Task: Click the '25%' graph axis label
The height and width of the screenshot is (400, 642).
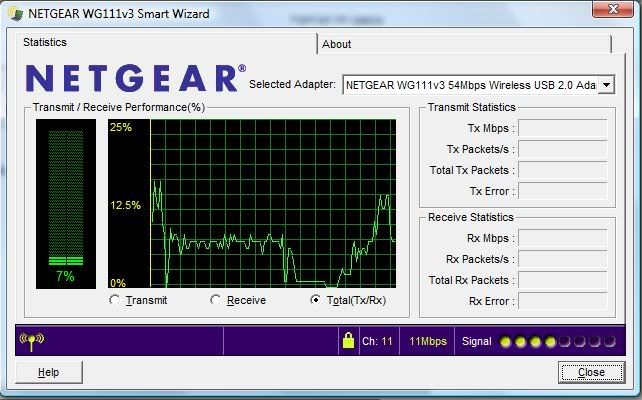Action: click(x=121, y=127)
